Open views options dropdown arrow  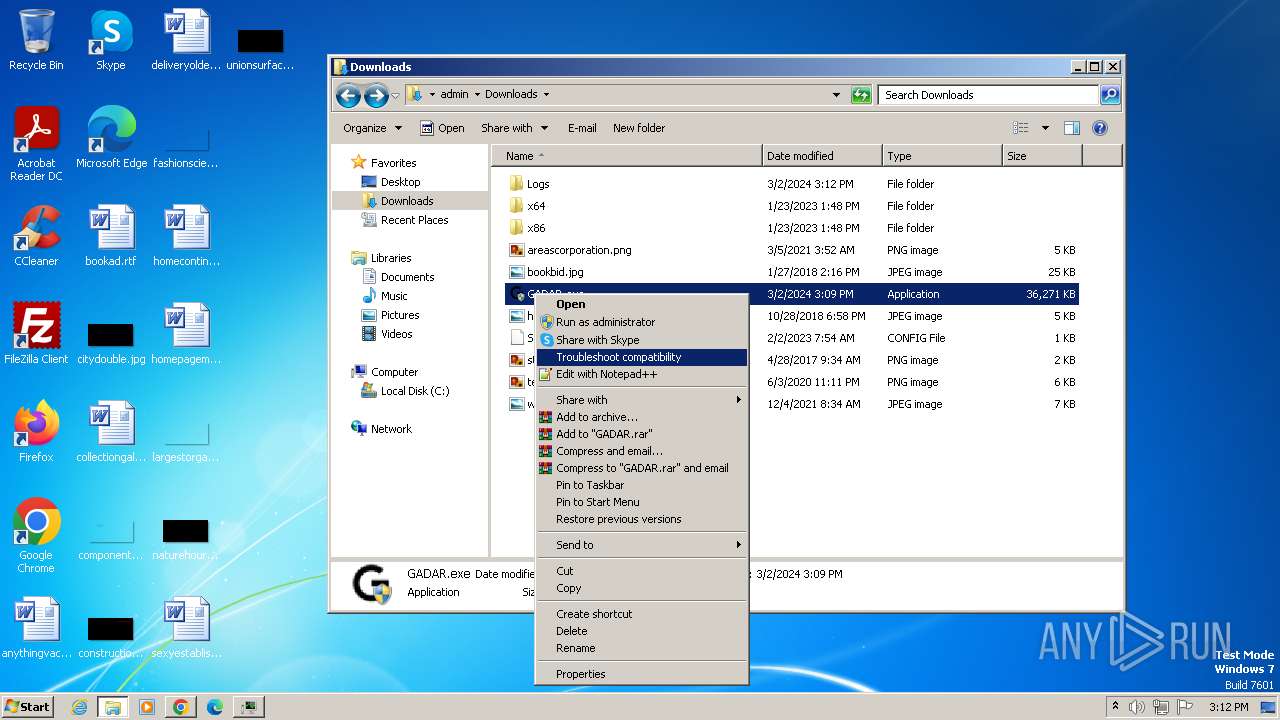(x=1045, y=128)
